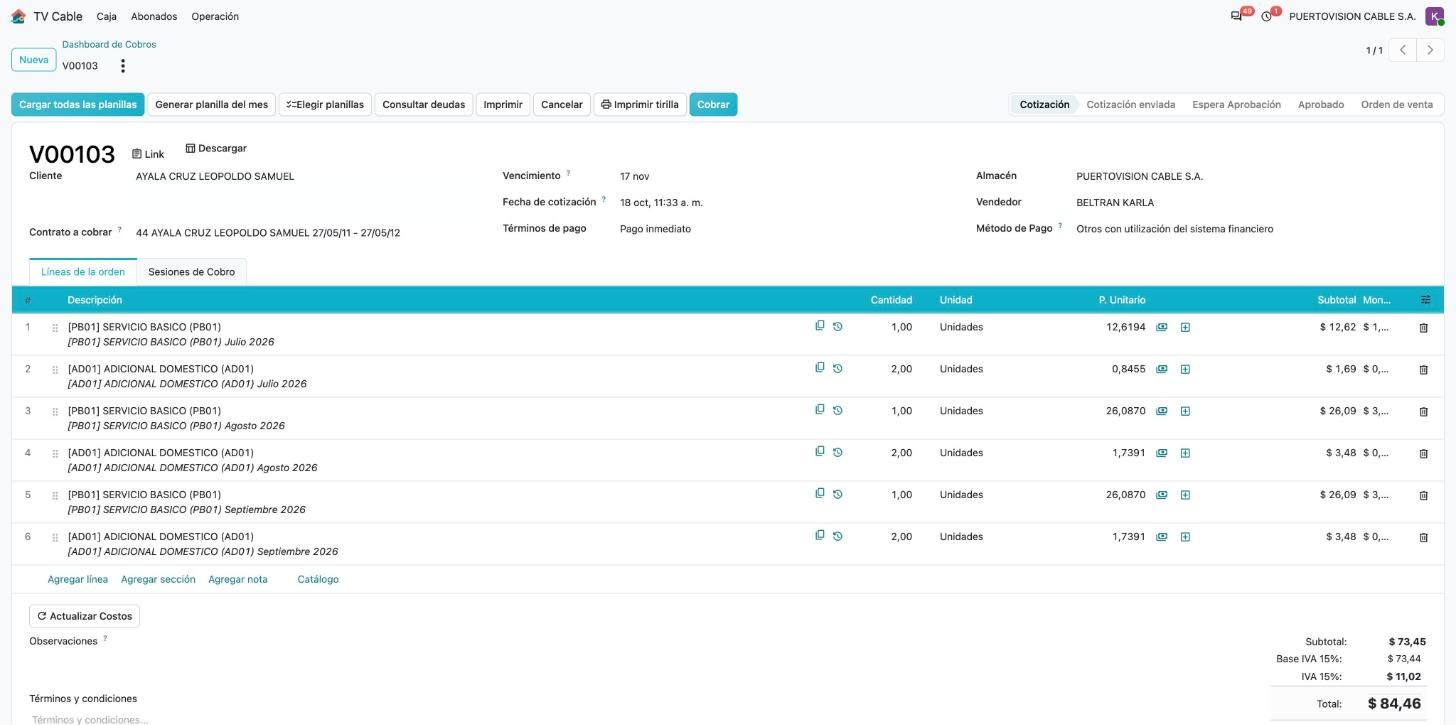Image resolution: width=1456 pixels, height=725 pixels.
Task: Click the Actualizar Costos button
Action: (84, 616)
